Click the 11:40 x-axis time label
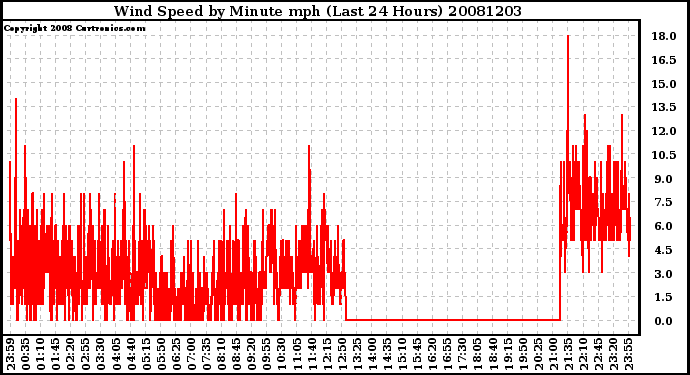 [312, 354]
